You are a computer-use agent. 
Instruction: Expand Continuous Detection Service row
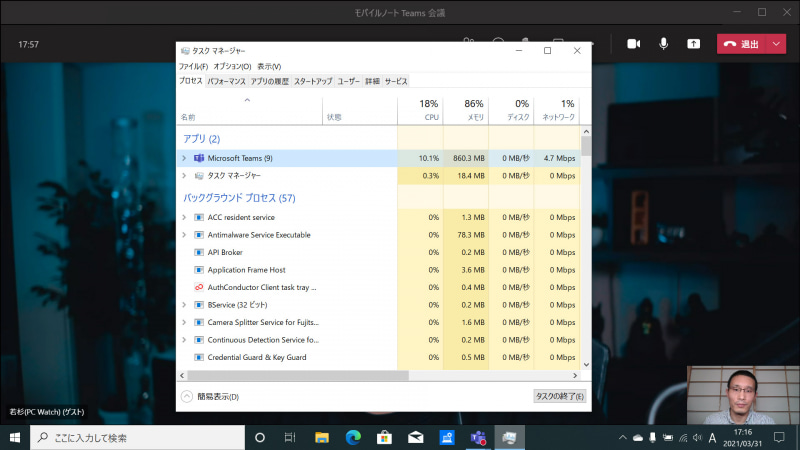click(184, 340)
